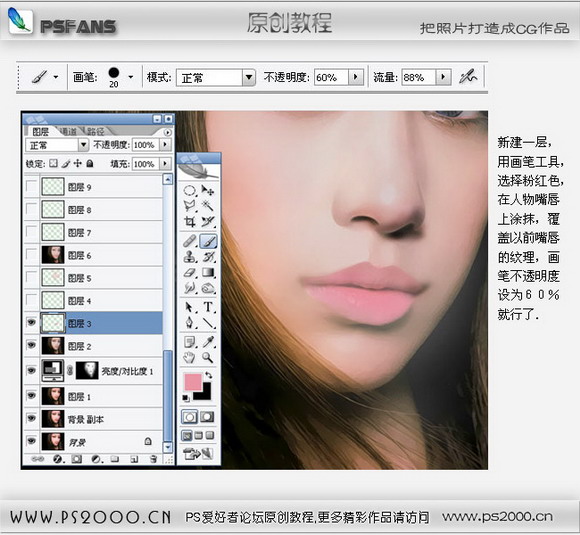
Task: Show layer 图层 6 visibility box
Action: pyautogui.click(x=31, y=255)
